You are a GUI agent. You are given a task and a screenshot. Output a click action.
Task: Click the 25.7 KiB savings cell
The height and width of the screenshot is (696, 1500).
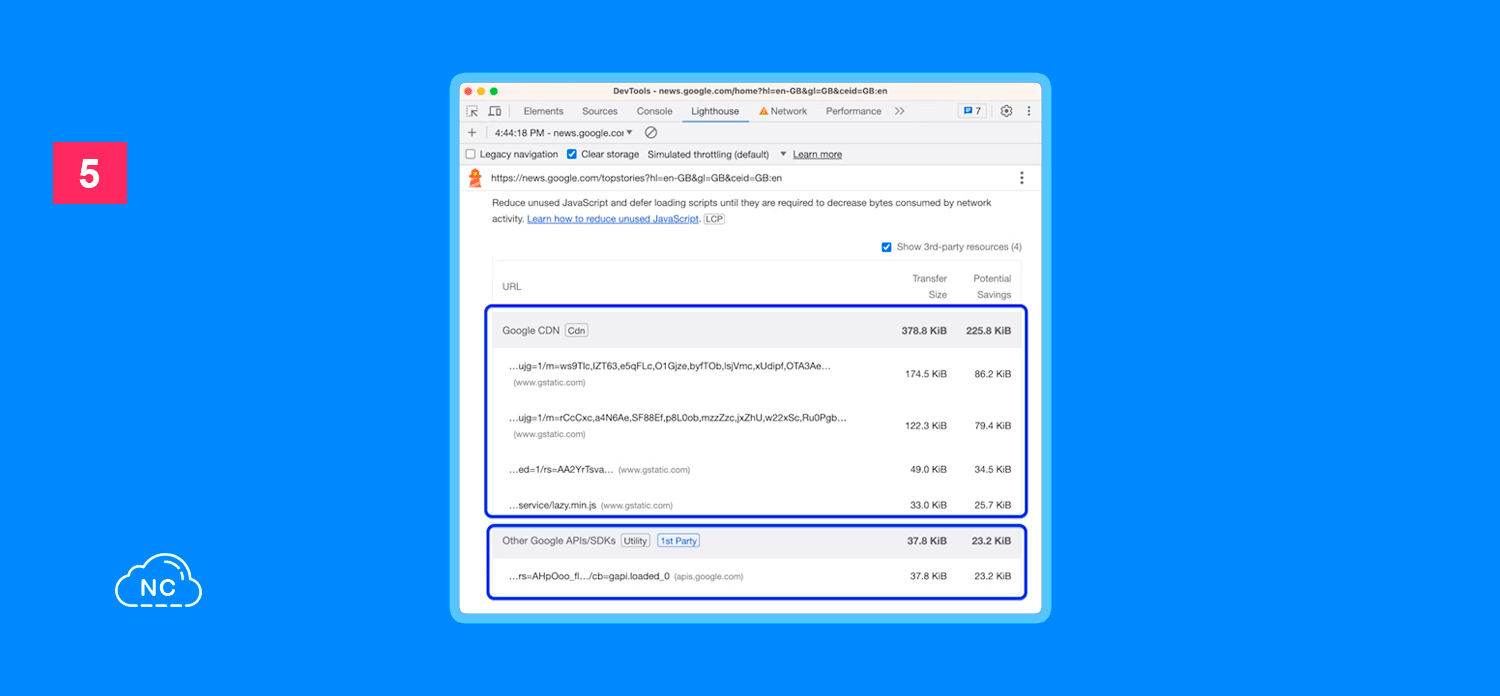(x=993, y=505)
